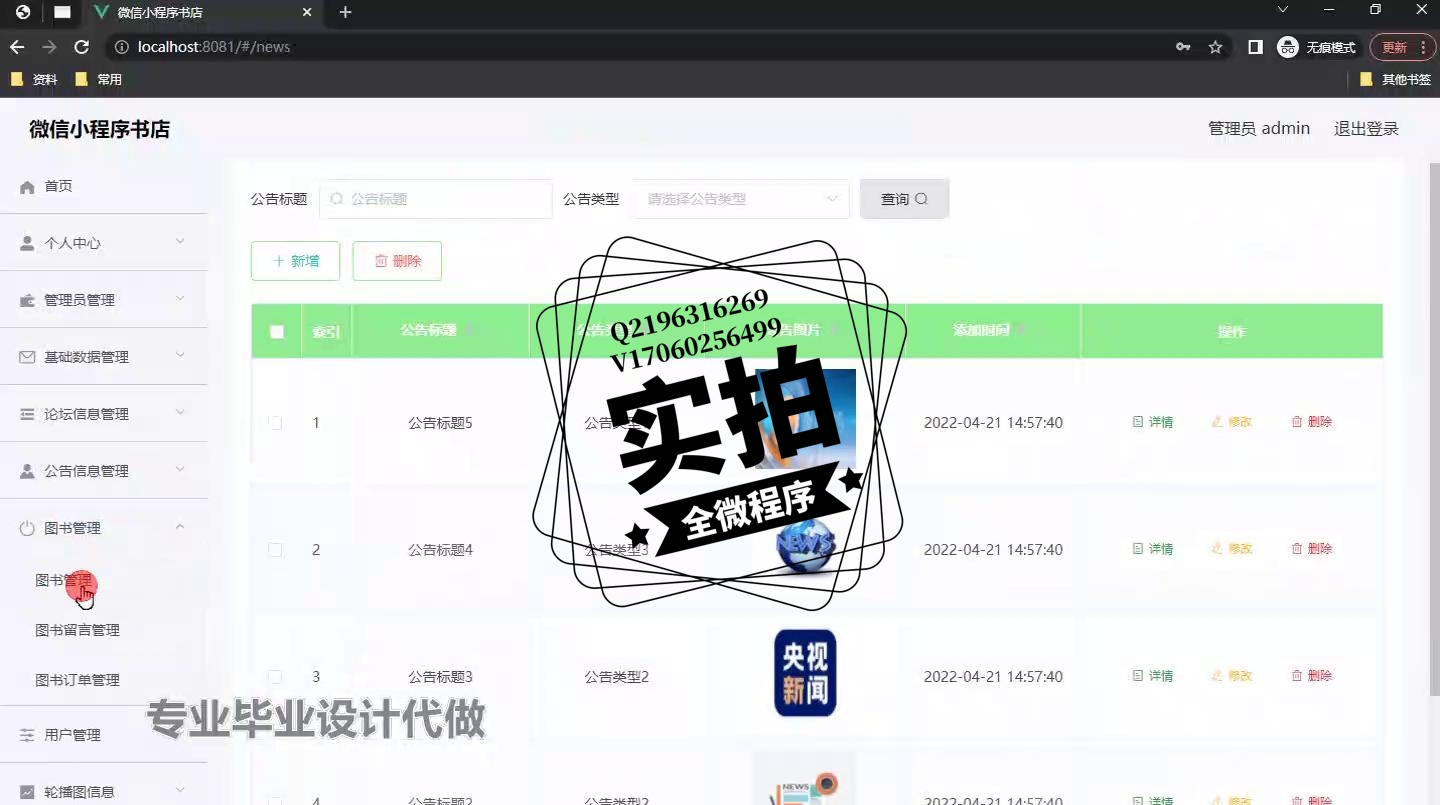This screenshot has height=805, width=1440.
Task: Reload the page with refresh icon
Action: click(x=82, y=47)
